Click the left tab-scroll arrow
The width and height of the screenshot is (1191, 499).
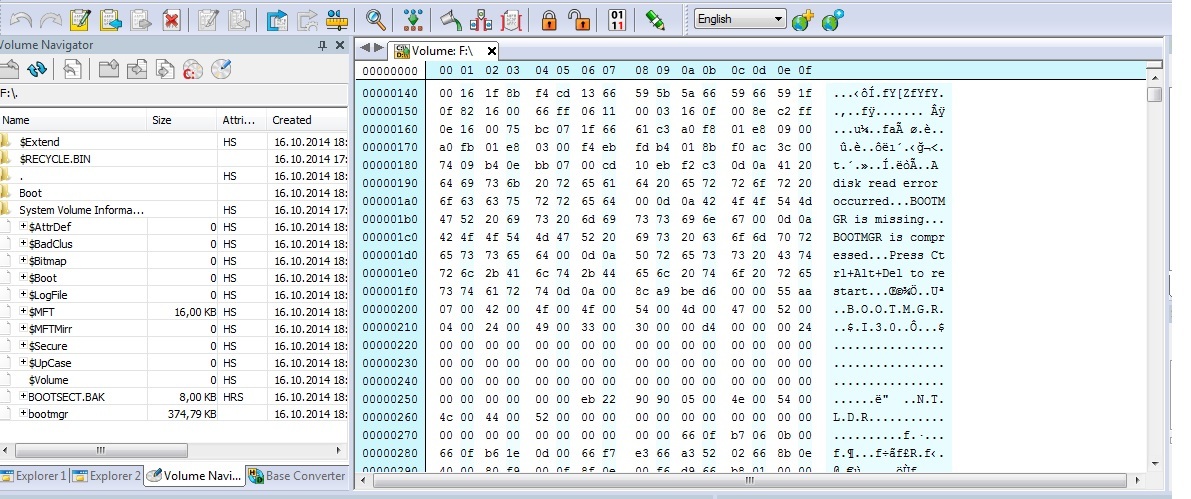[x=365, y=48]
